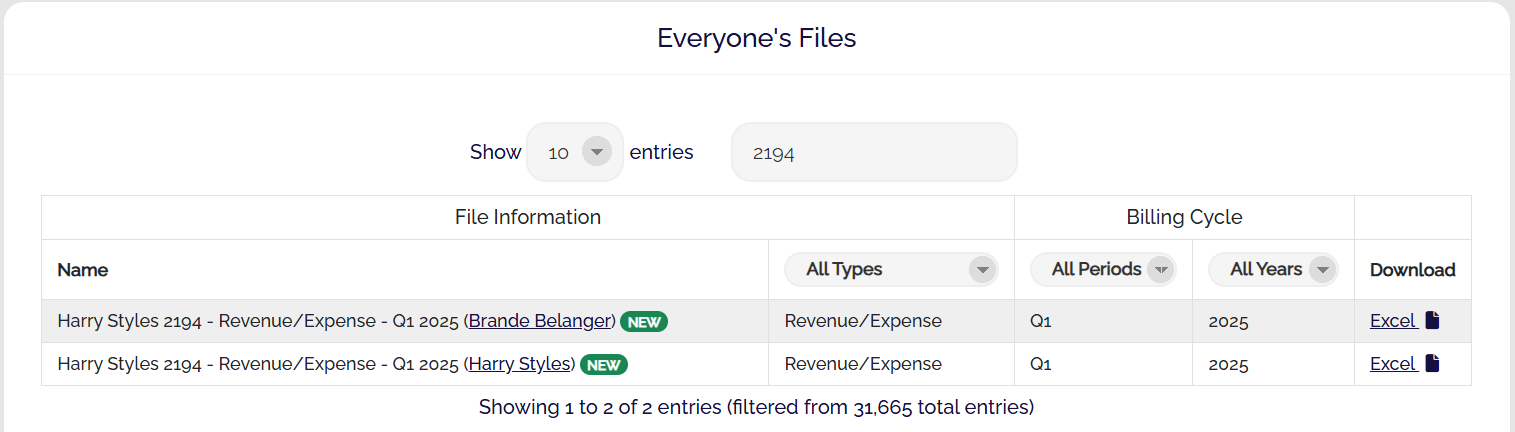Download Excel link in Harry Styles' row
The image size is (1515, 432).
(1392, 364)
